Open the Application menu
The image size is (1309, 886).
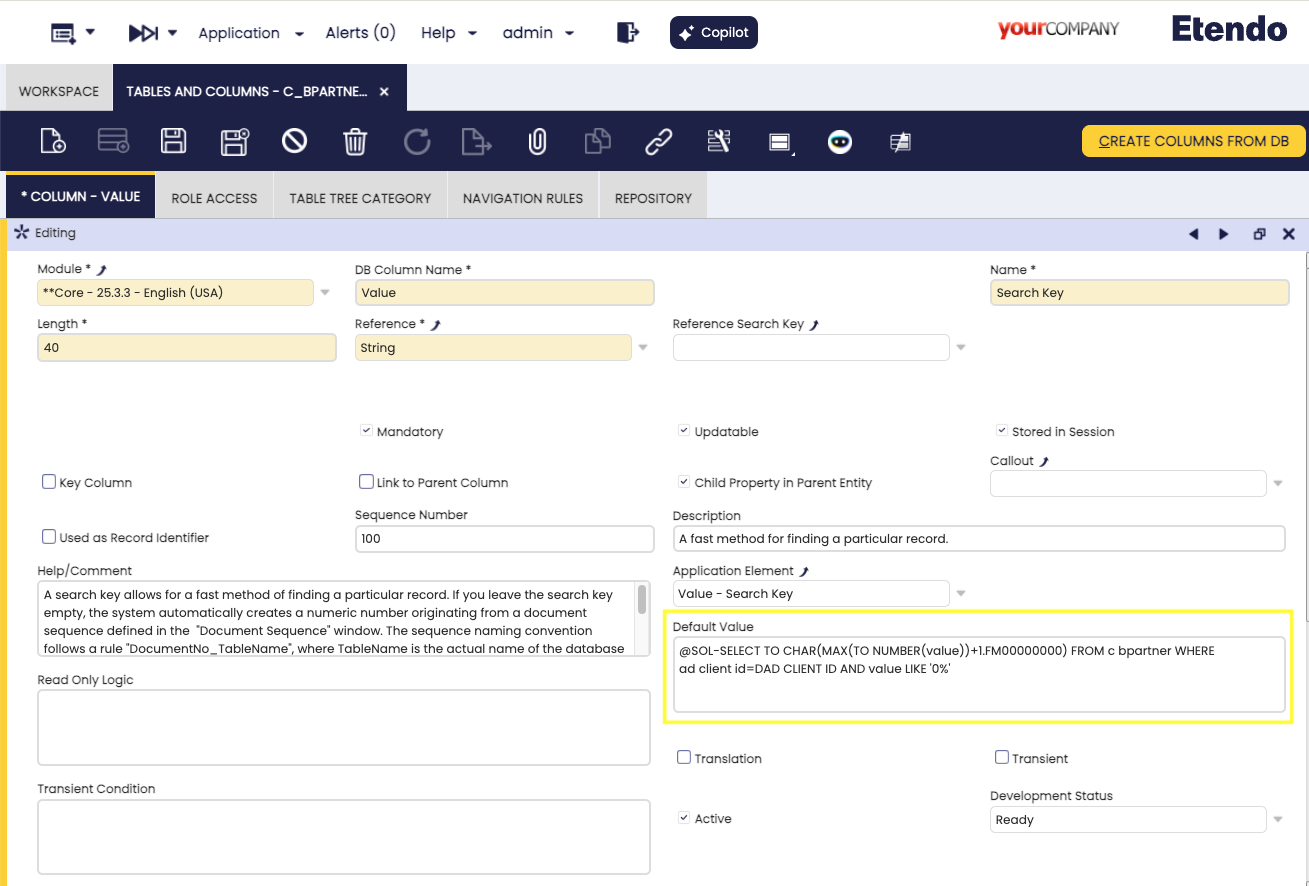250,33
